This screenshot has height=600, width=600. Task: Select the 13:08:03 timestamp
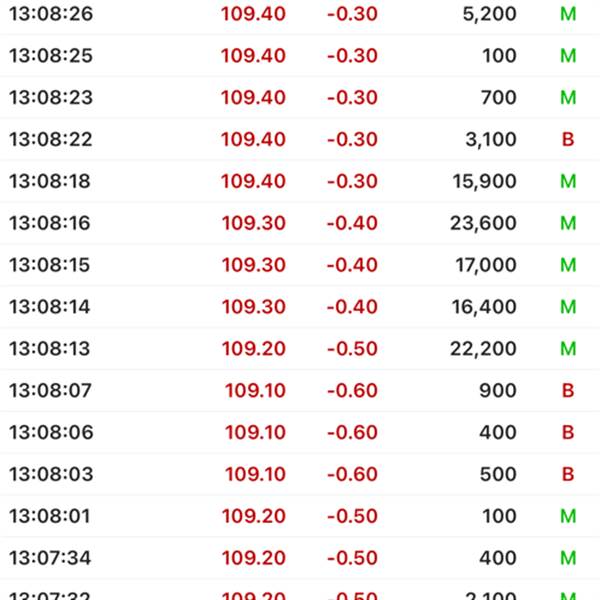(x=51, y=474)
